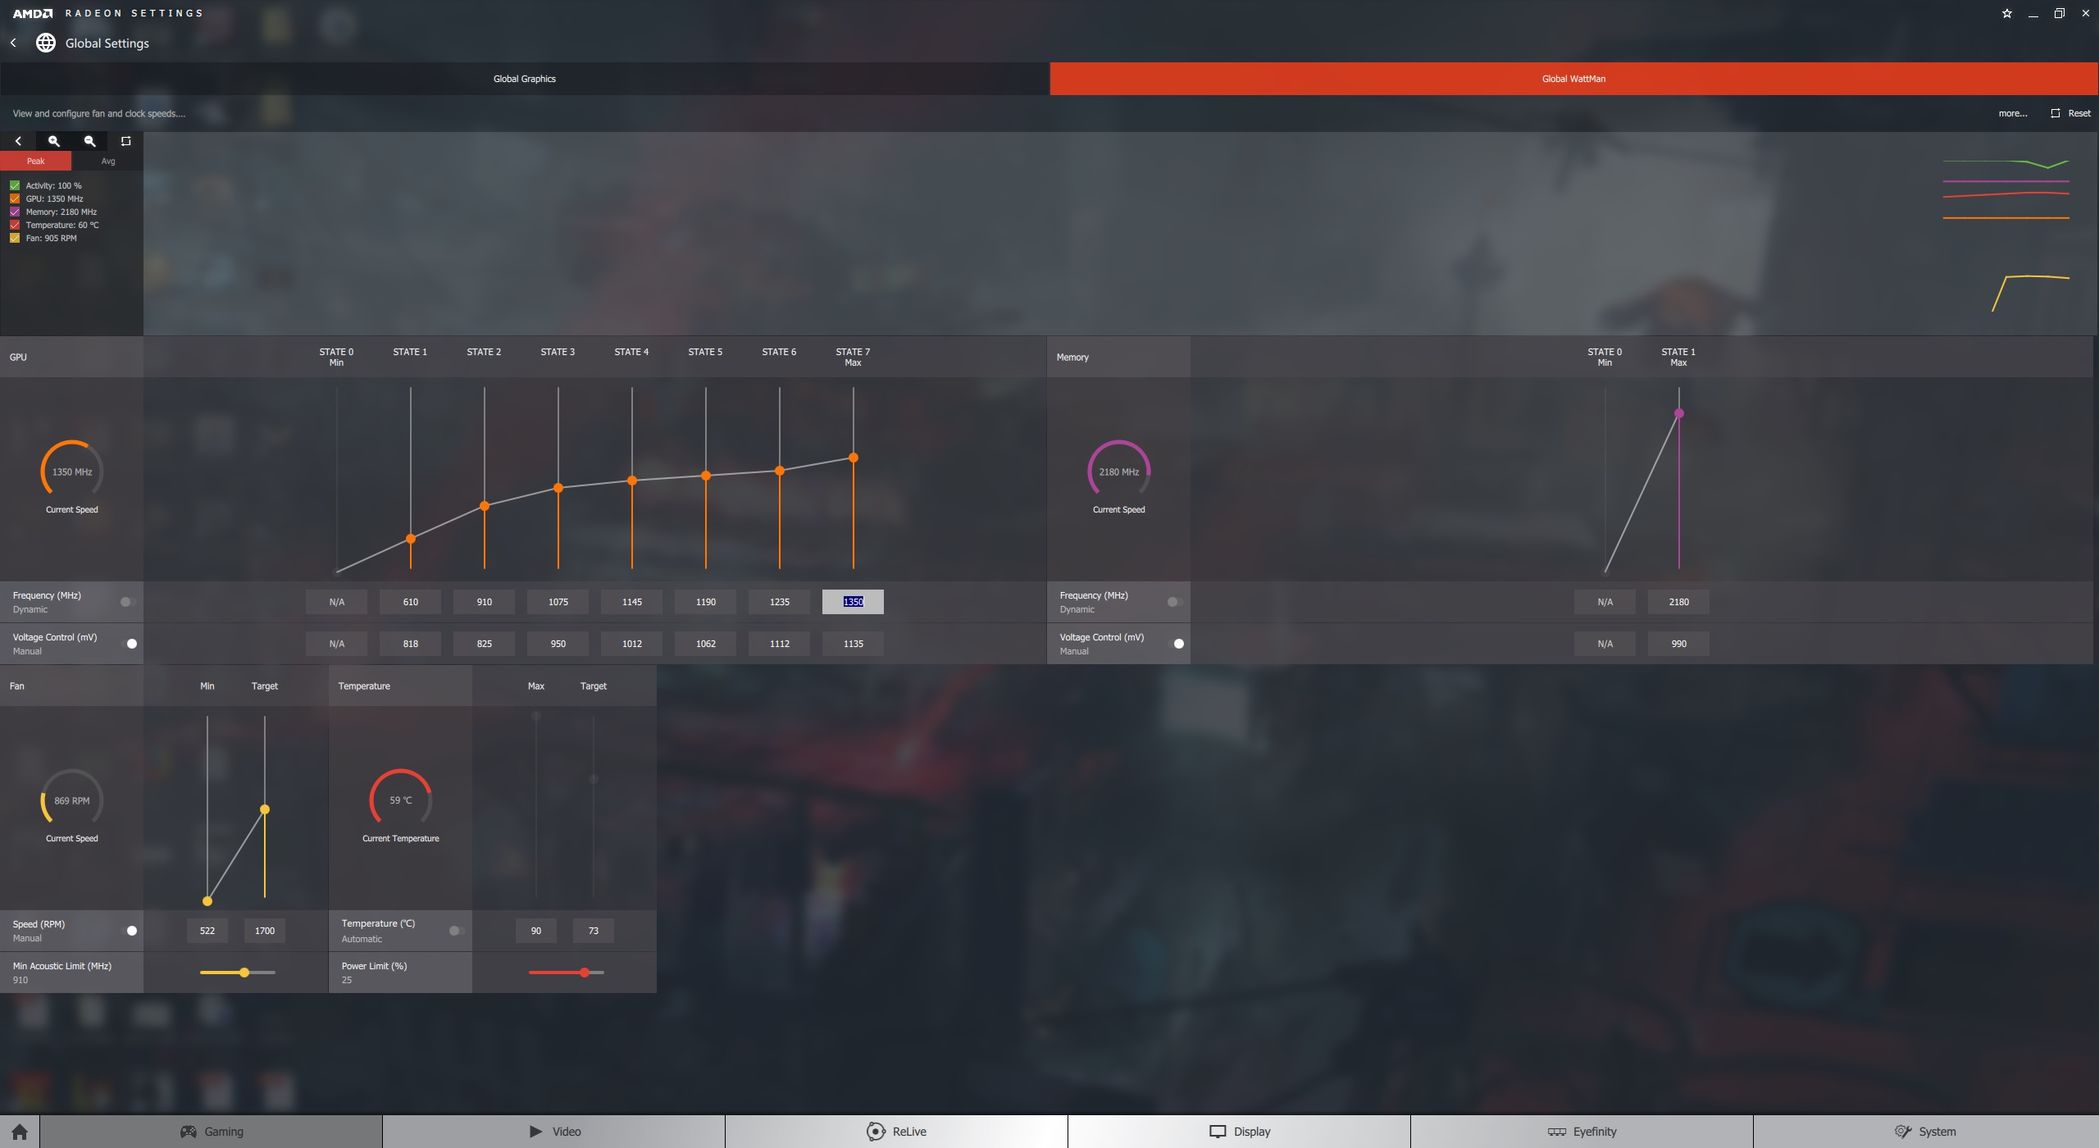
Task: Open the more... options link
Action: (2012, 114)
